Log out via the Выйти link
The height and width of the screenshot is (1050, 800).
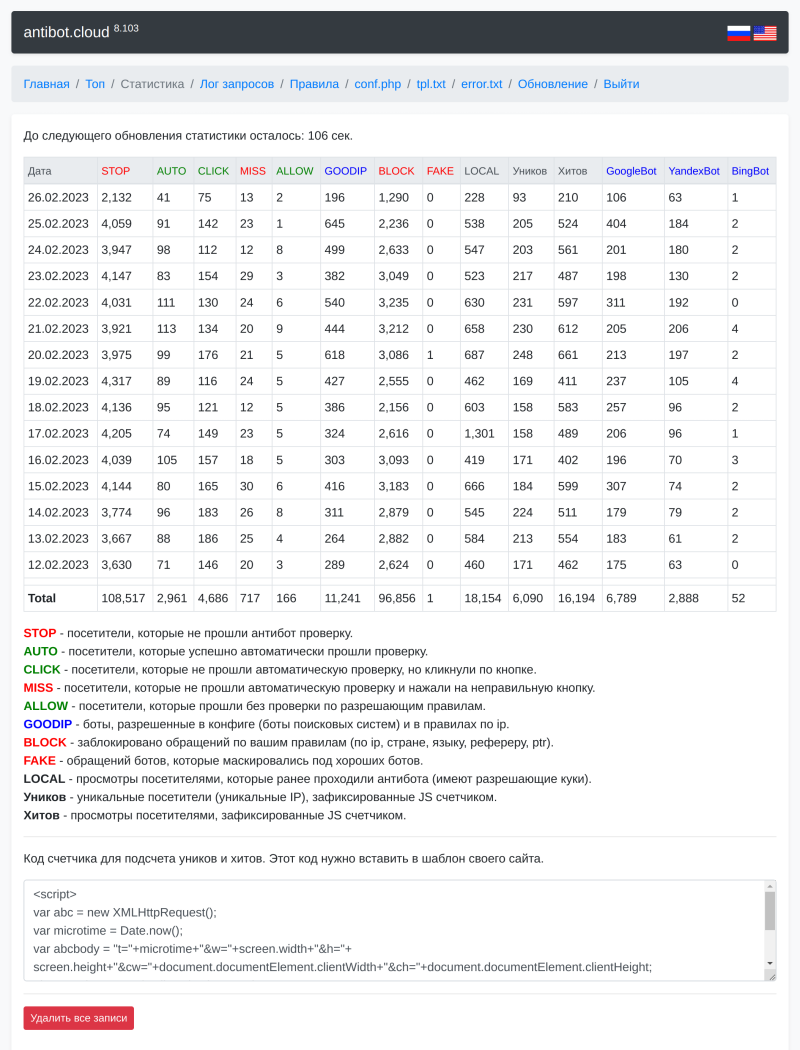tap(621, 84)
